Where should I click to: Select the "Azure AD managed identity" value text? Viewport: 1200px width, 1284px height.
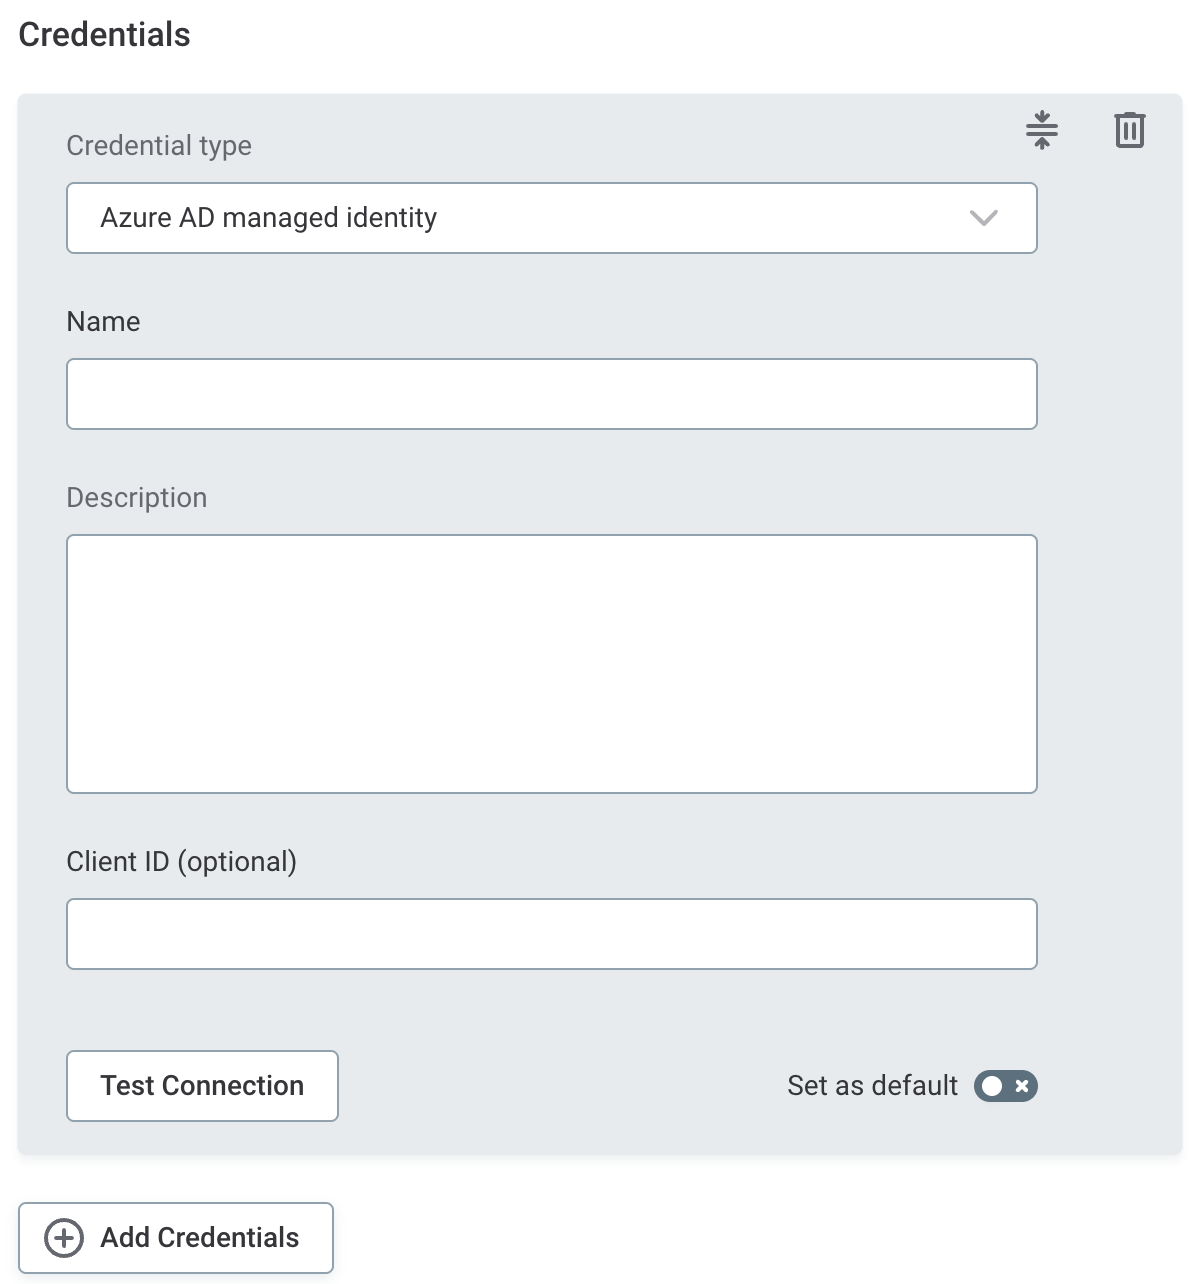click(x=268, y=218)
